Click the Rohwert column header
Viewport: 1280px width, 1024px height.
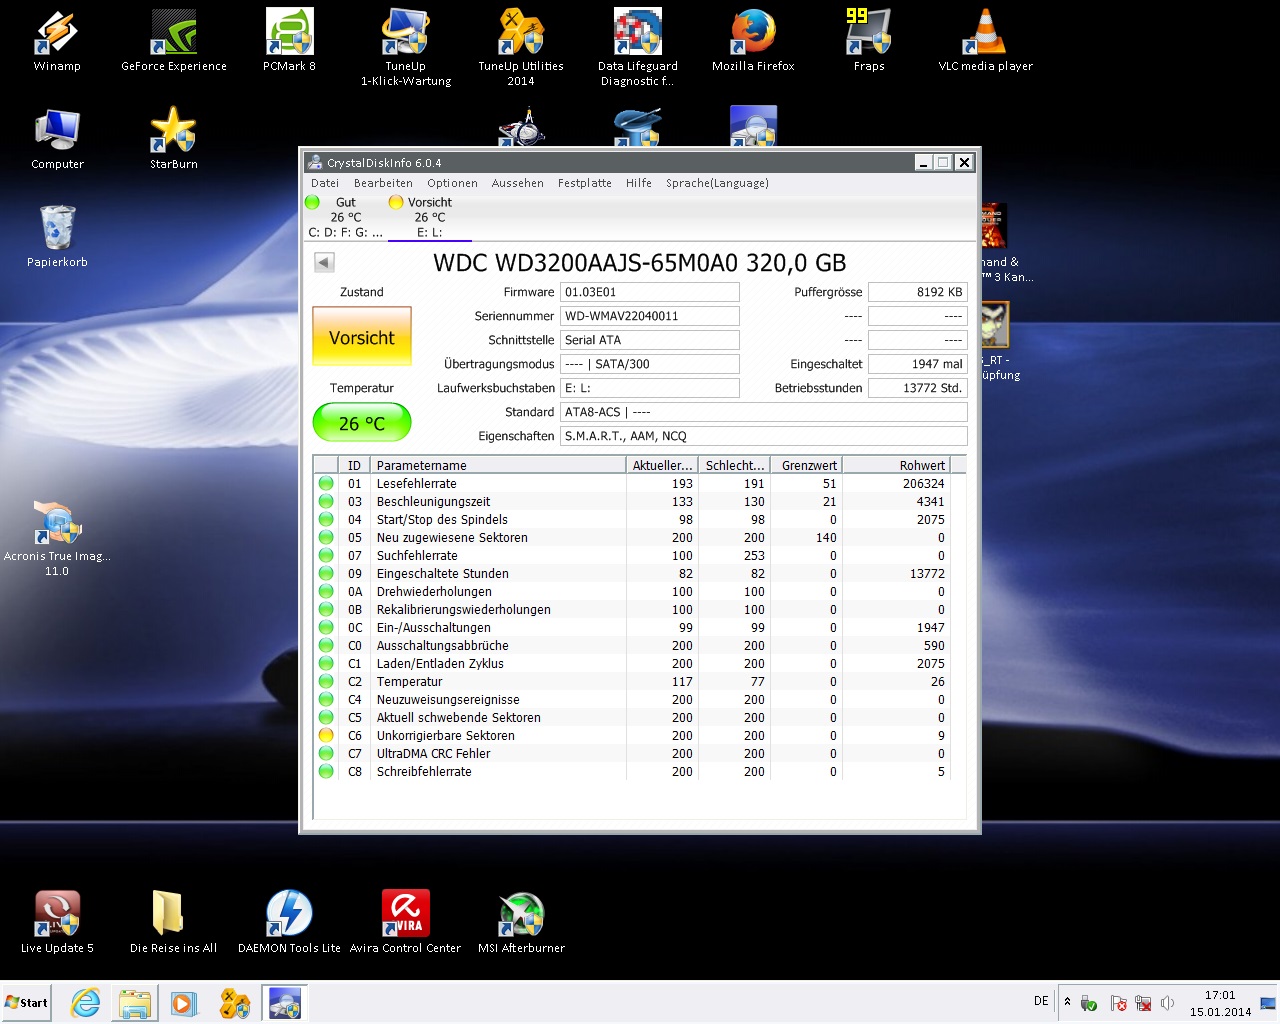coord(896,465)
